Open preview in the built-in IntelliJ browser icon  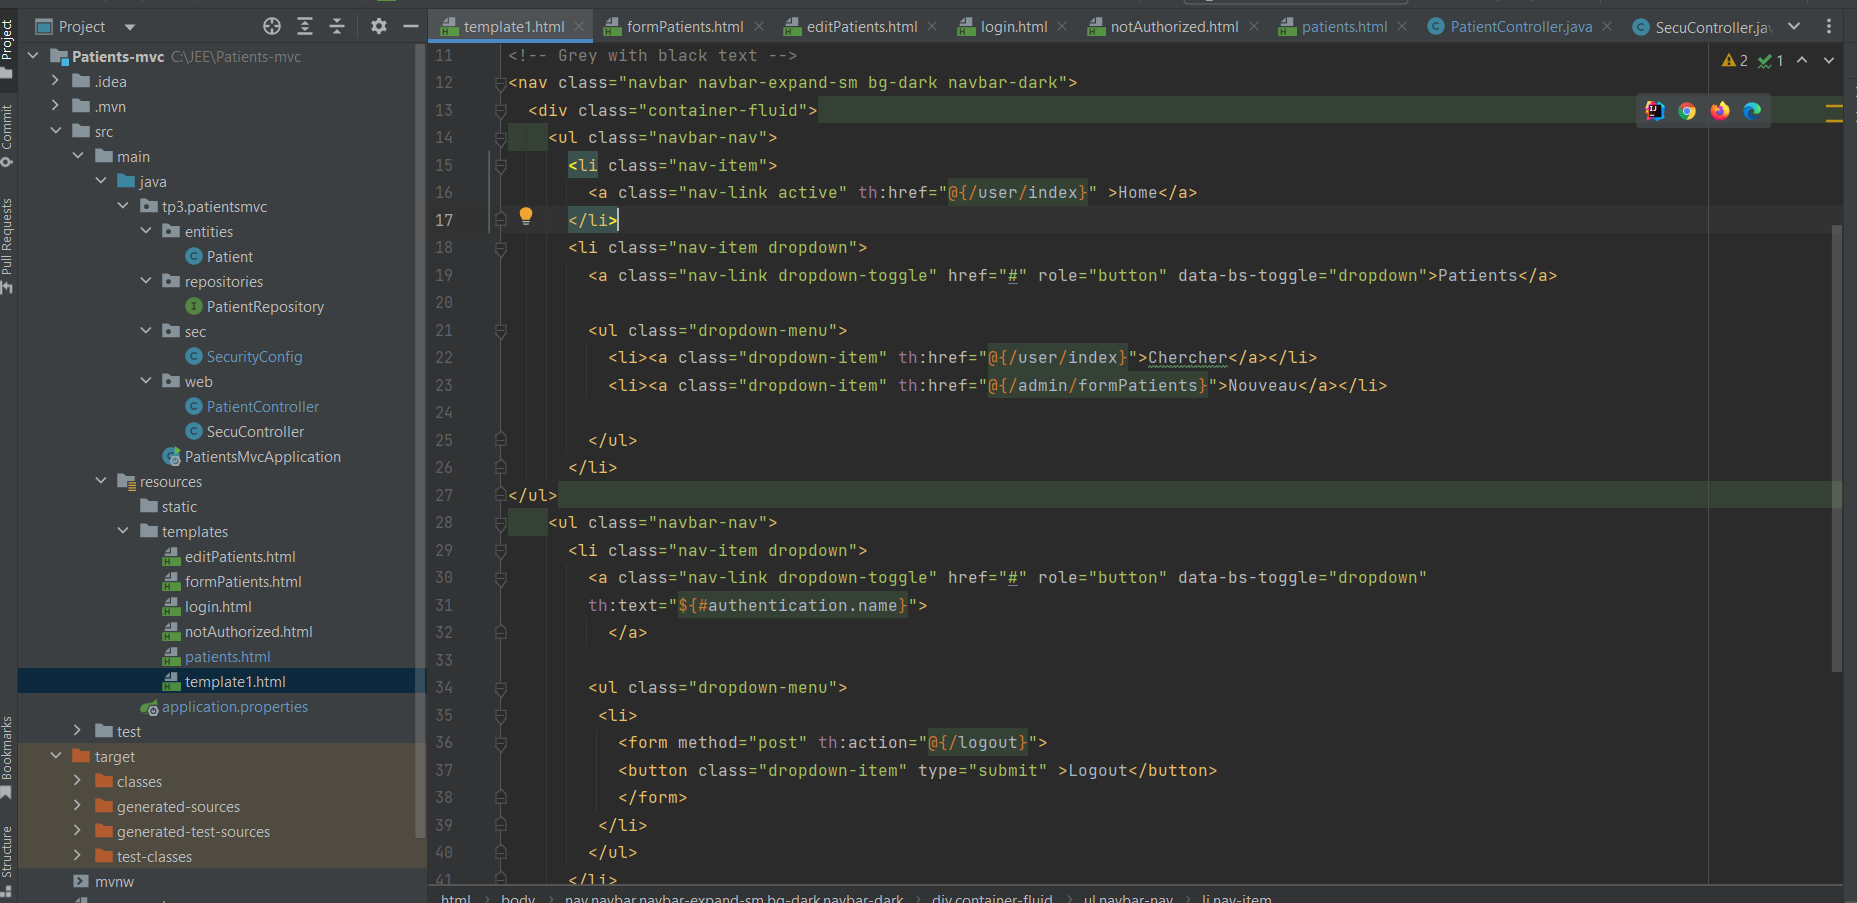1655,111
